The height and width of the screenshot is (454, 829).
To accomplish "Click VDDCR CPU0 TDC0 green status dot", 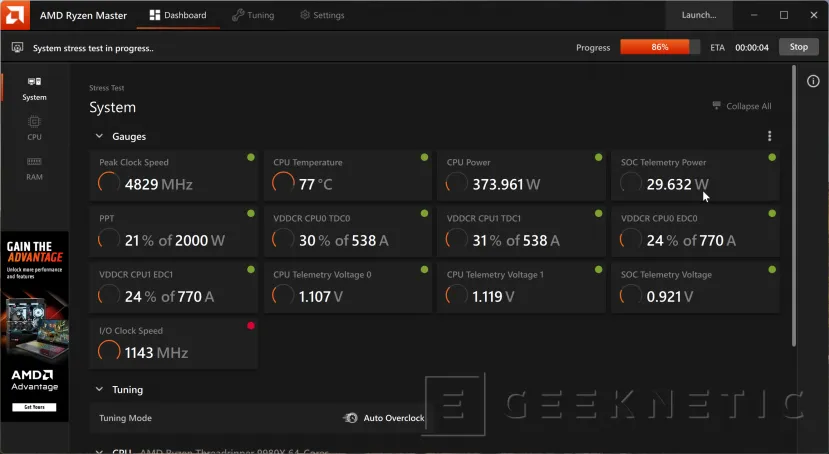I will (424, 214).
